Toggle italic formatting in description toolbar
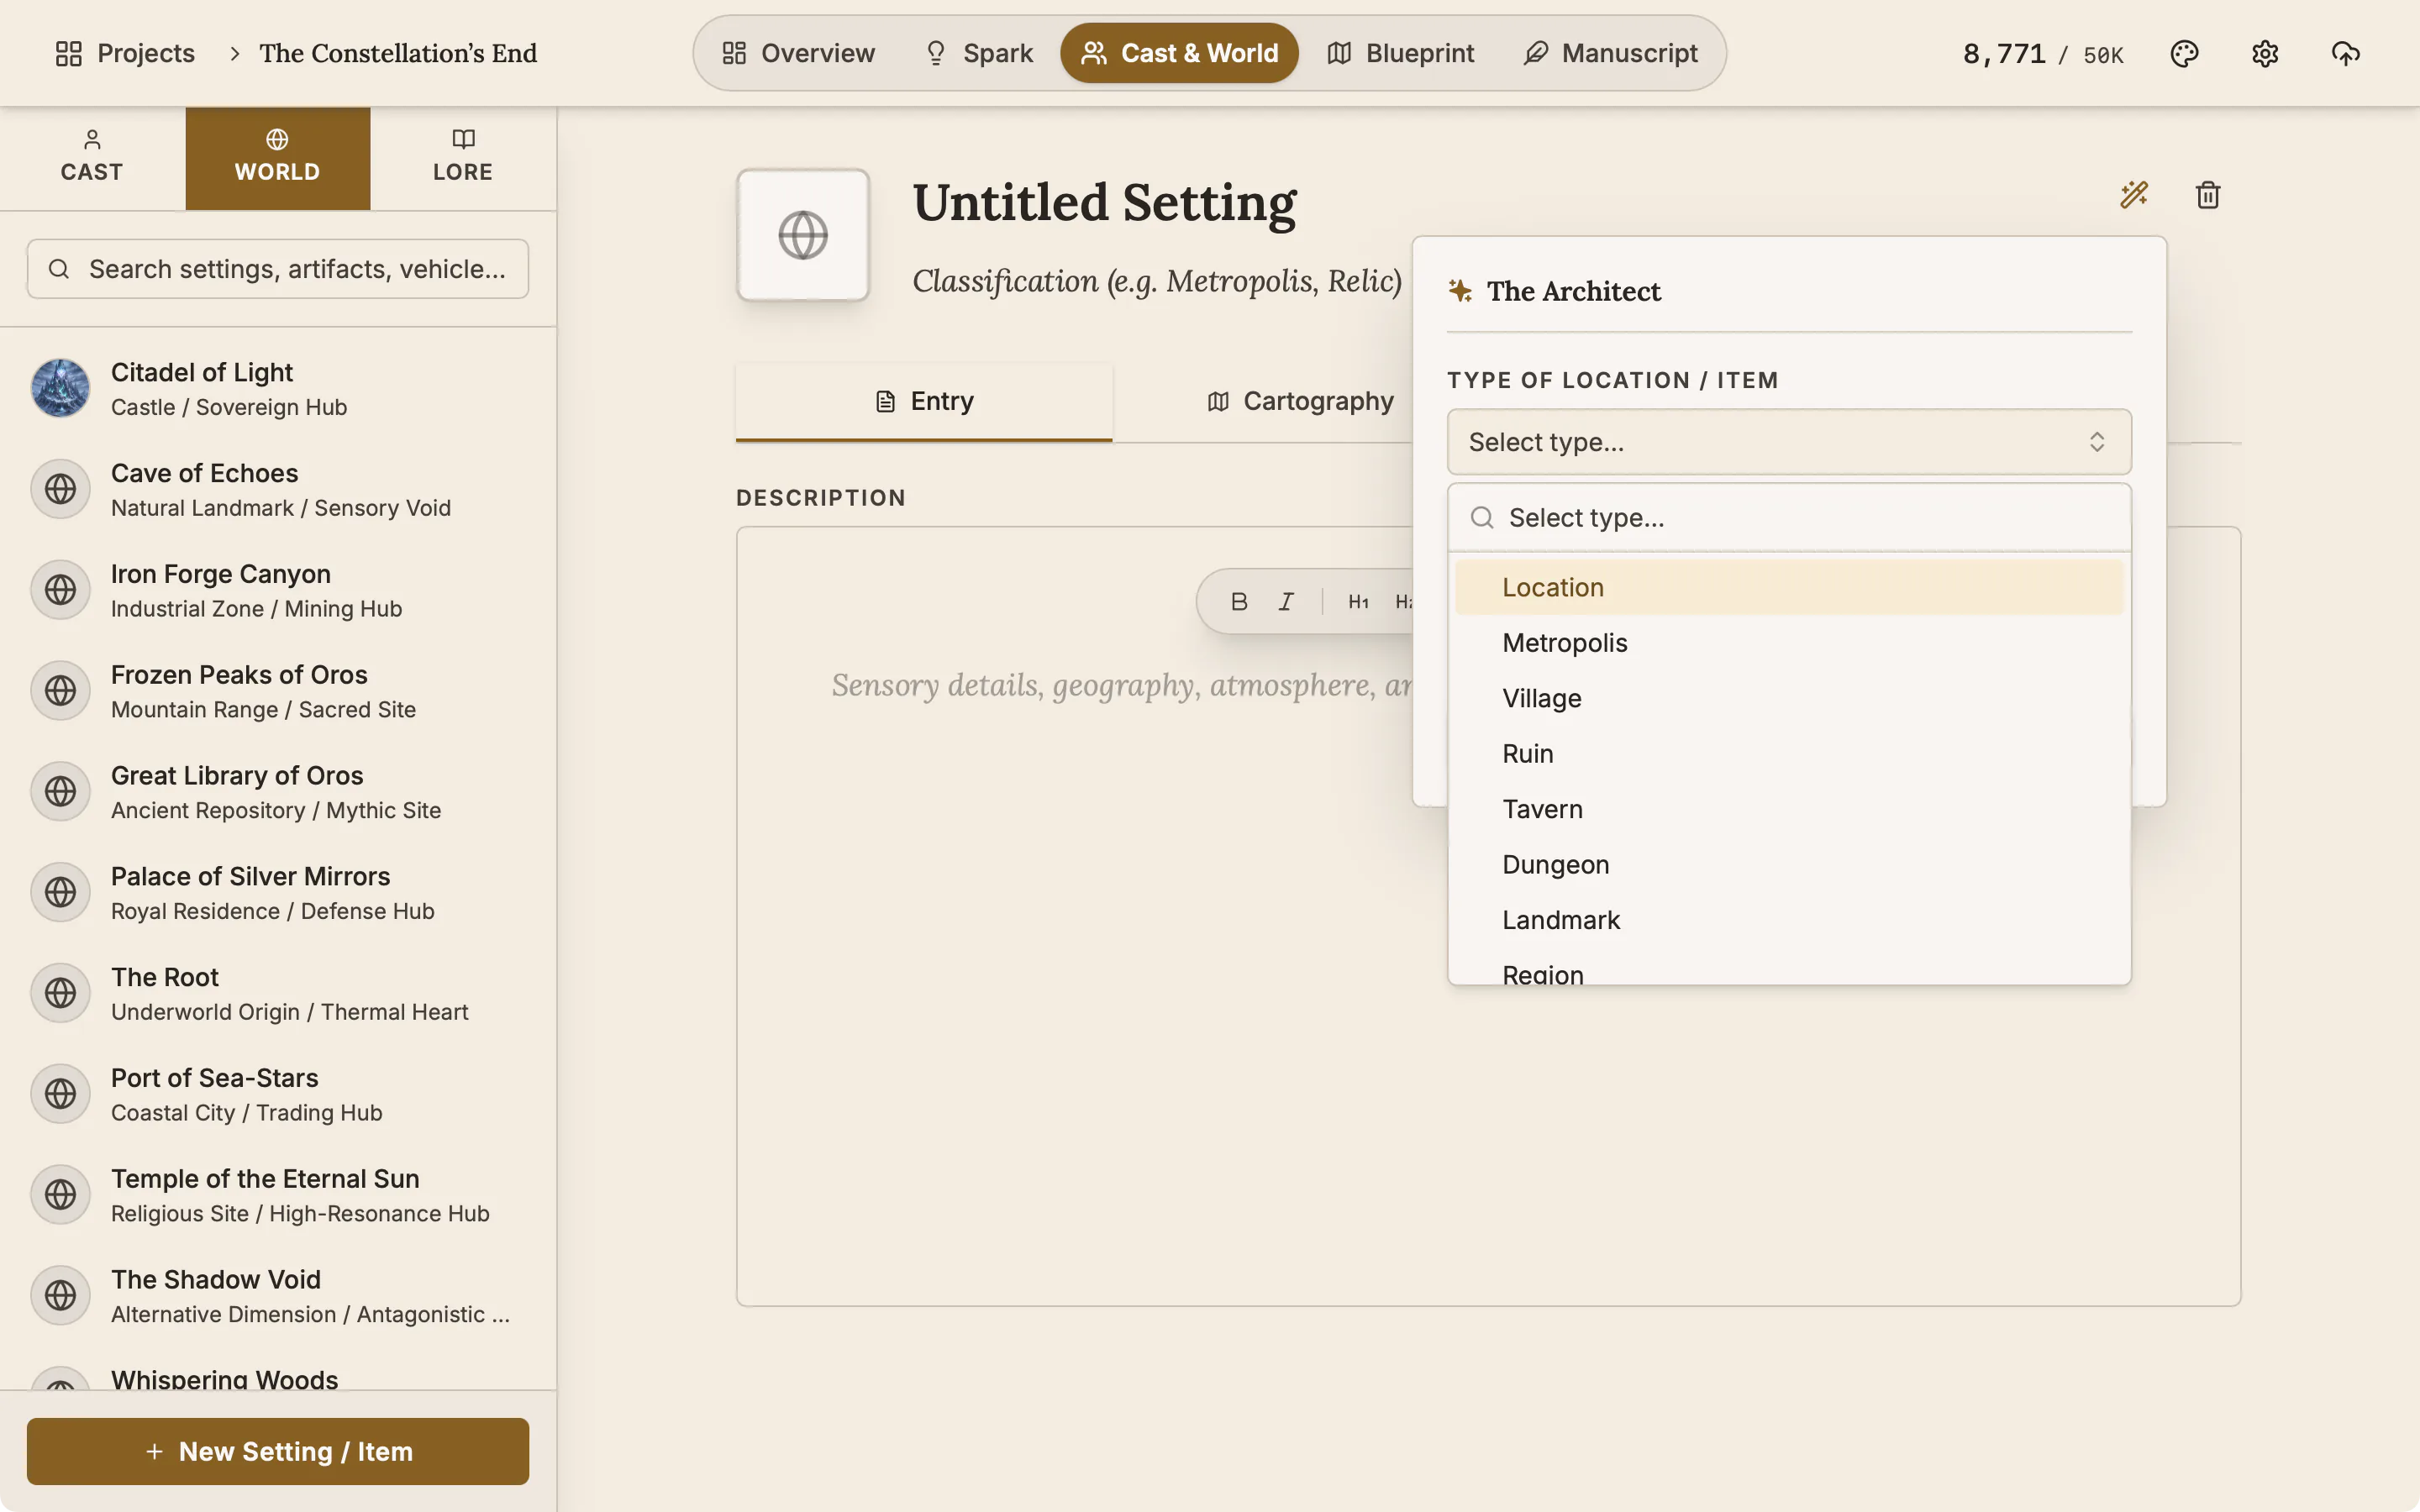This screenshot has width=2420, height=1512. click(1286, 601)
